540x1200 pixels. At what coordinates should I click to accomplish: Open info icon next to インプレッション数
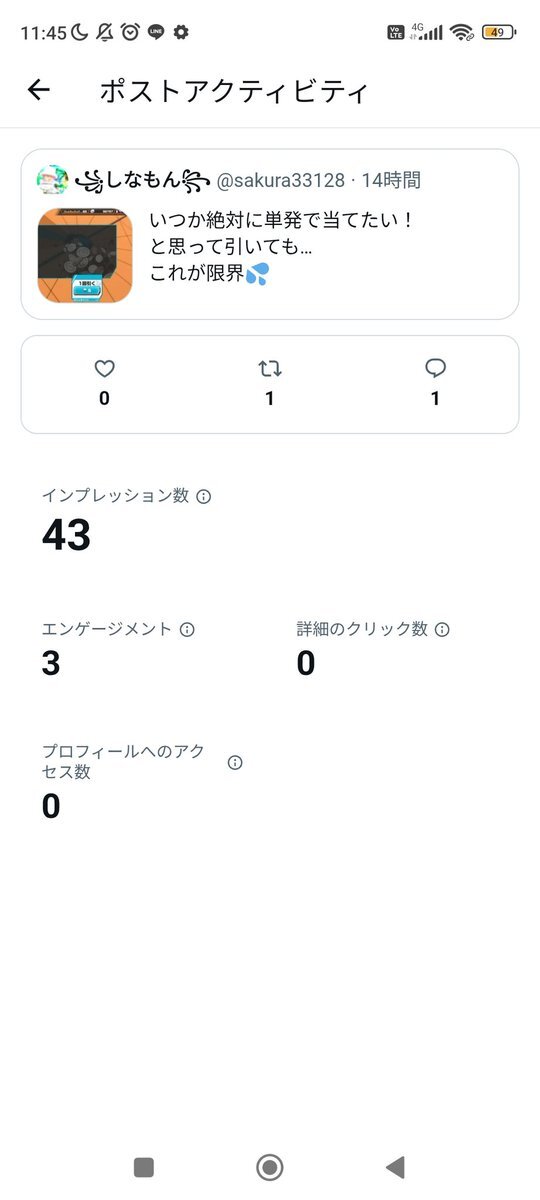point(204,496)
